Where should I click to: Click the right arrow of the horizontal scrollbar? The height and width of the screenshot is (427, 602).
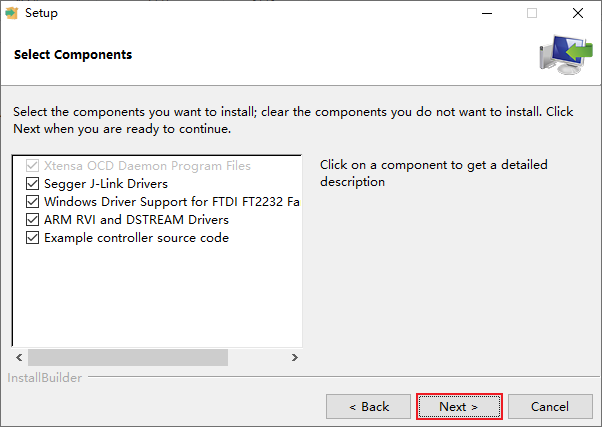pyautogui.click(x=294, y=357)
